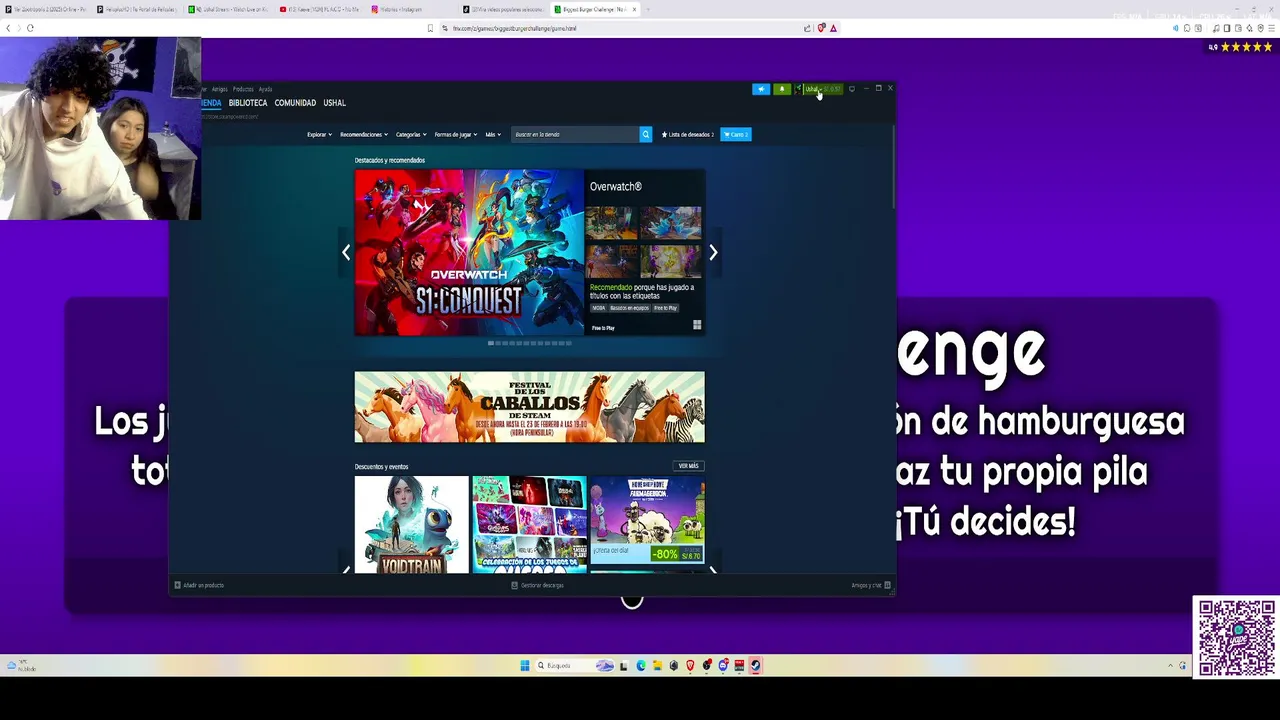Click the Free to Play tag
Screen dimensions: 1280x720
point(666,308)
